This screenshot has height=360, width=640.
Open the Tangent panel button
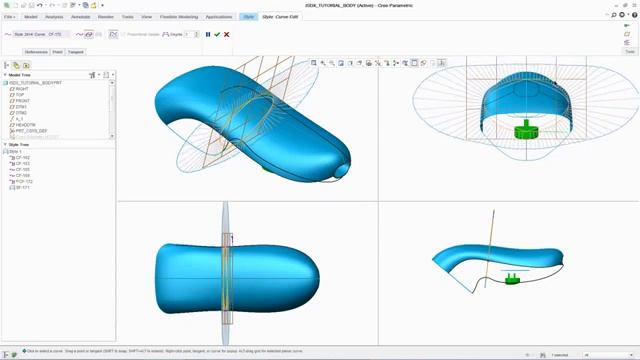pos(76,52)
